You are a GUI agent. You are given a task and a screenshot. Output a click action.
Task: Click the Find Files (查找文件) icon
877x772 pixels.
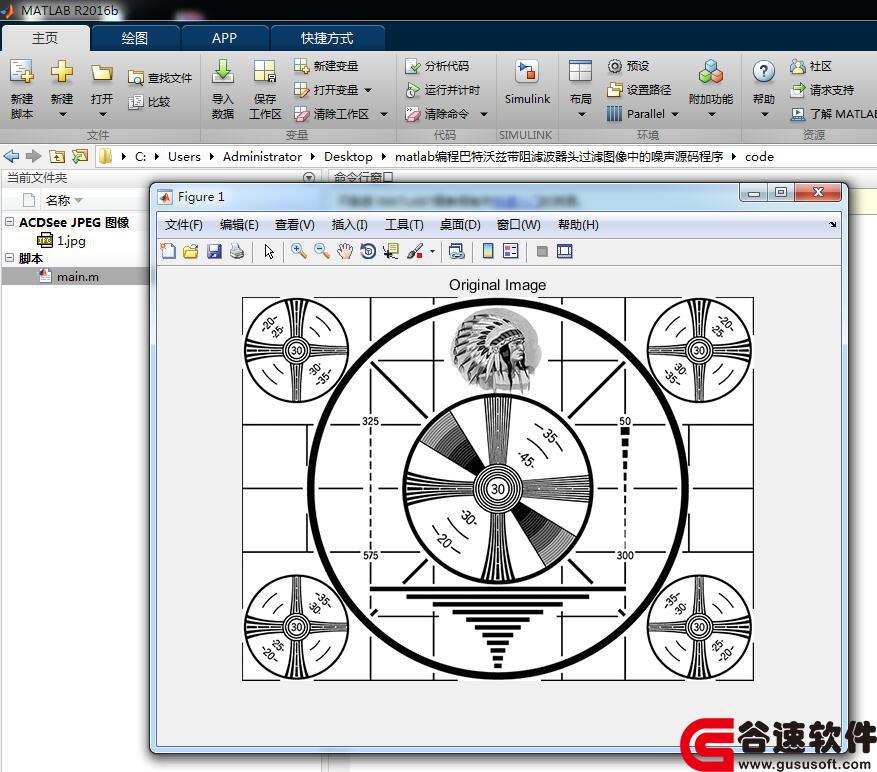click(135, 78)
